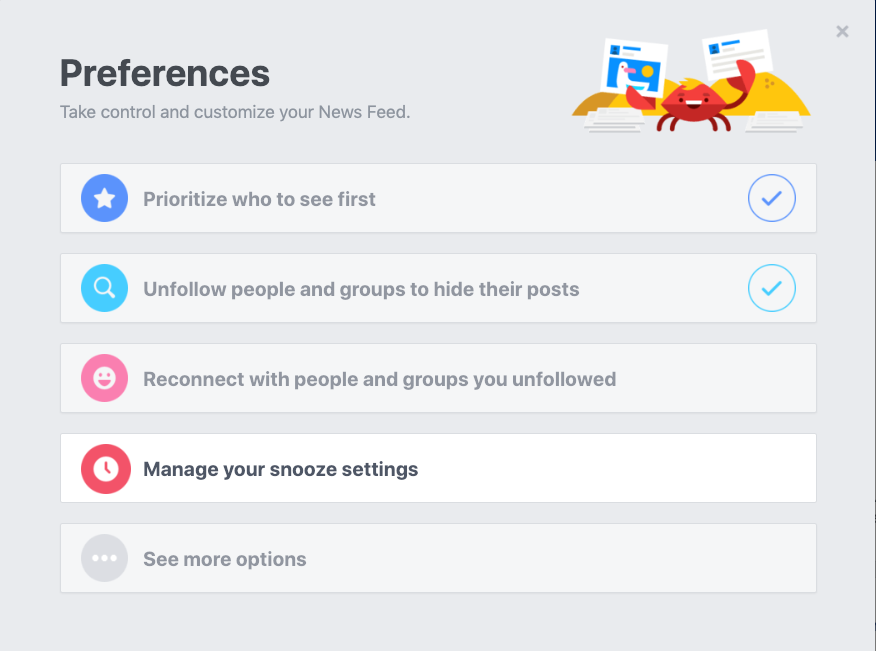
Task: Expand "See more options"
Action: (x=438, y=558)
